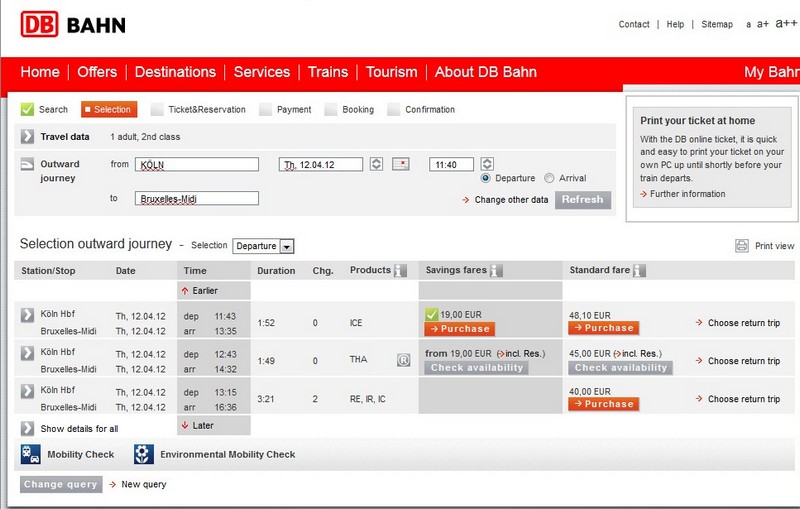Screen dimensions: 800x509
Task: Open the Home menu
Action: [40, 72]
